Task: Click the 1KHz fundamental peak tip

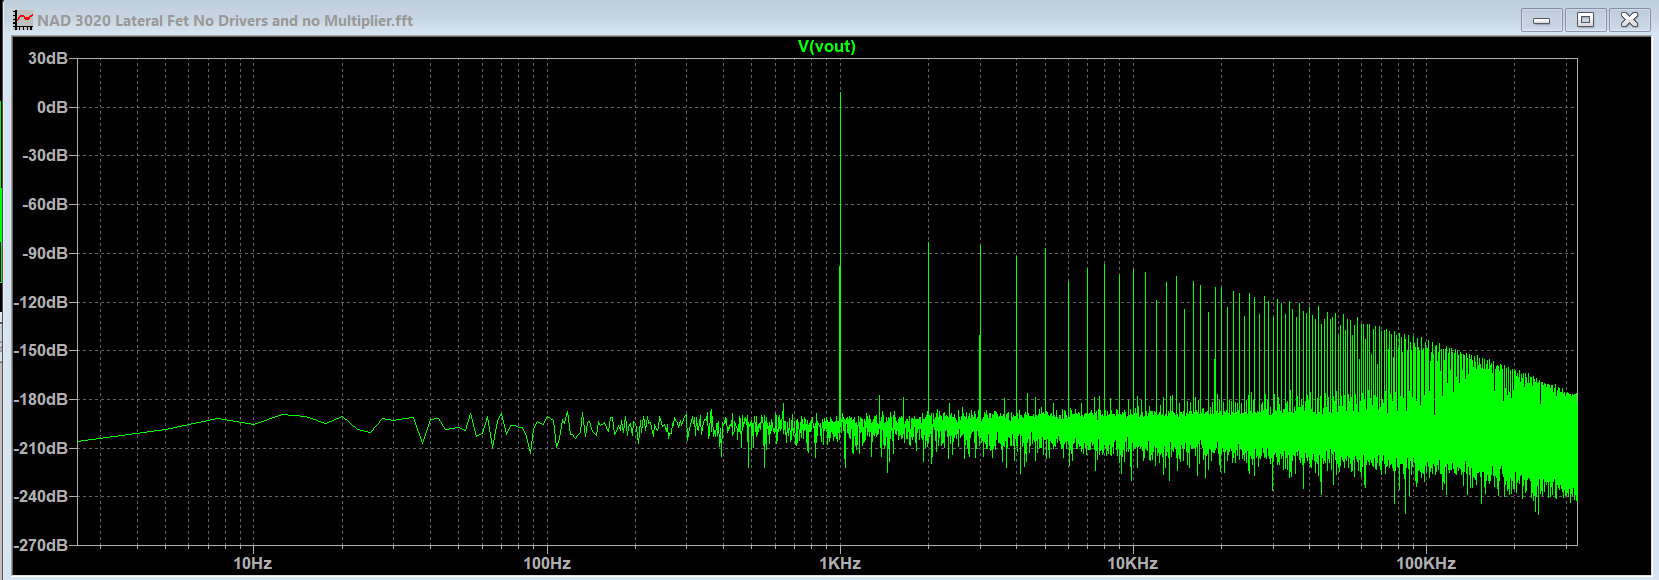Action: pyautogui.click(x=840, y=93)
